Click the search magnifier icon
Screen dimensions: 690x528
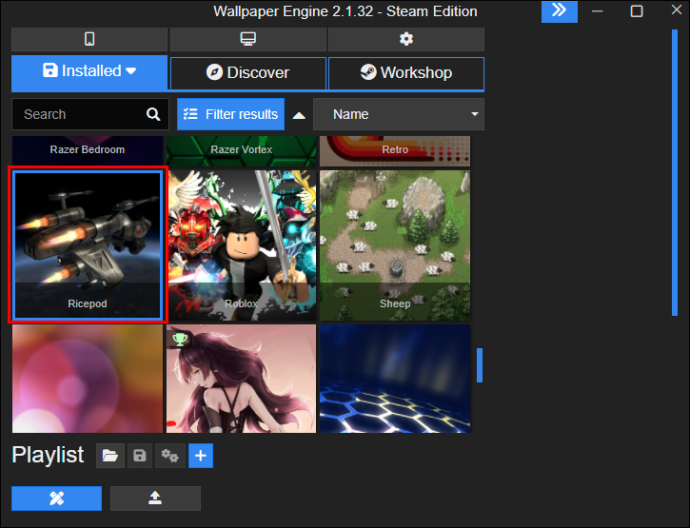153,114
